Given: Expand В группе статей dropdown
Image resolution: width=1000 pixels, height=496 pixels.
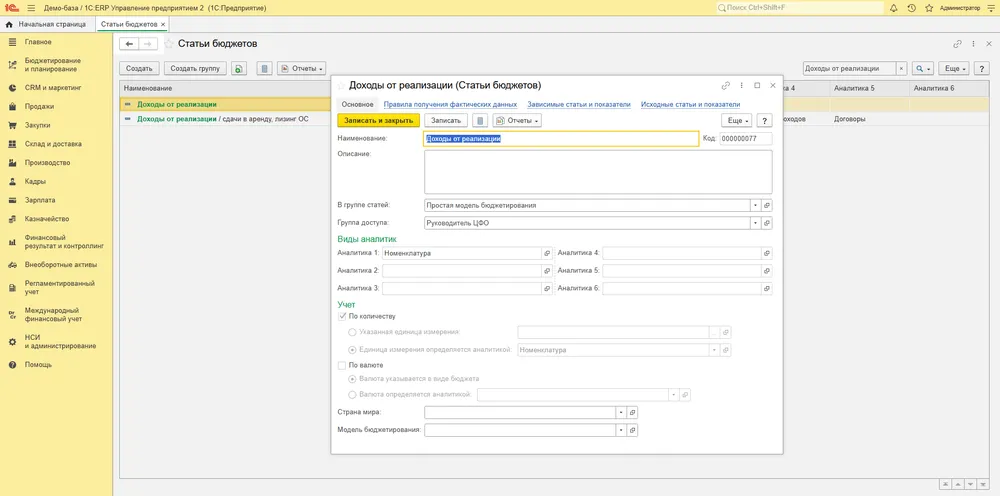Looking at the screenshot, I should pos(755,206).
